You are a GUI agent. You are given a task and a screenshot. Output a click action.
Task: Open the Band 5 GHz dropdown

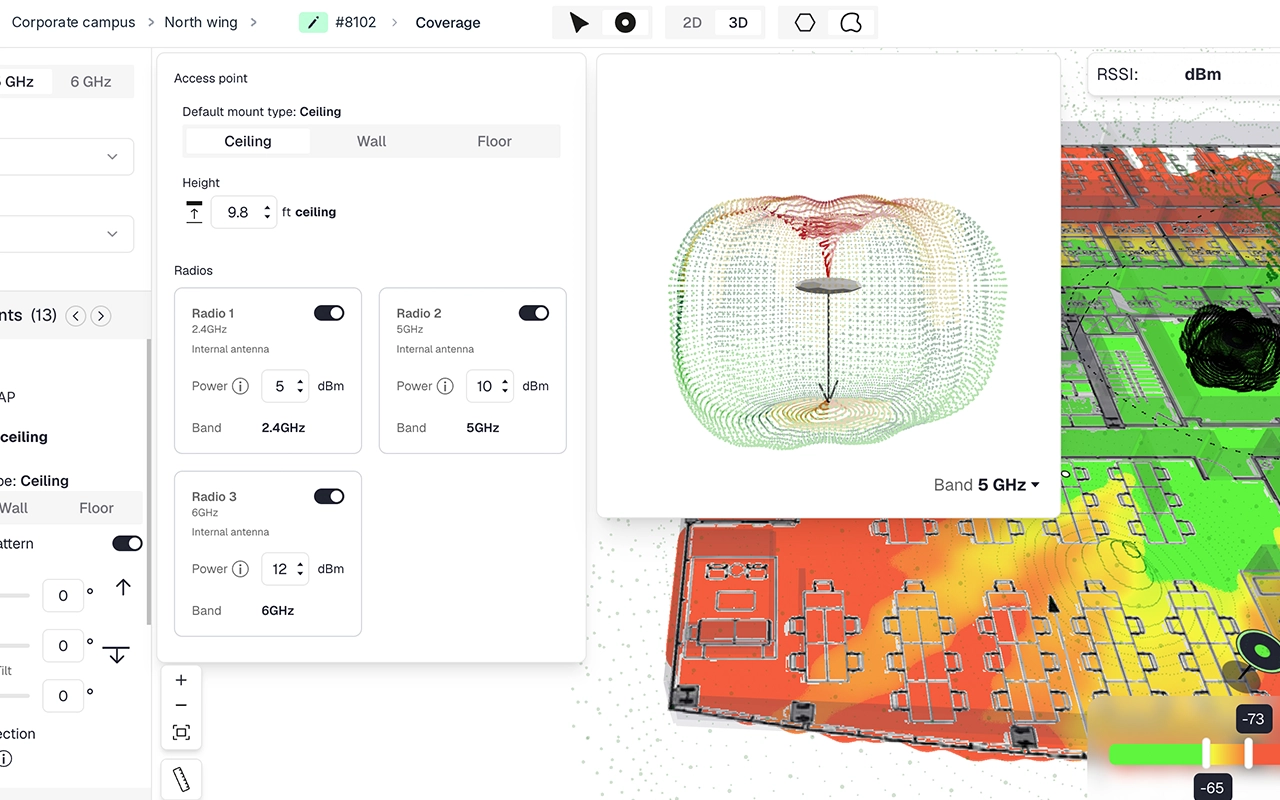point(987,485)
